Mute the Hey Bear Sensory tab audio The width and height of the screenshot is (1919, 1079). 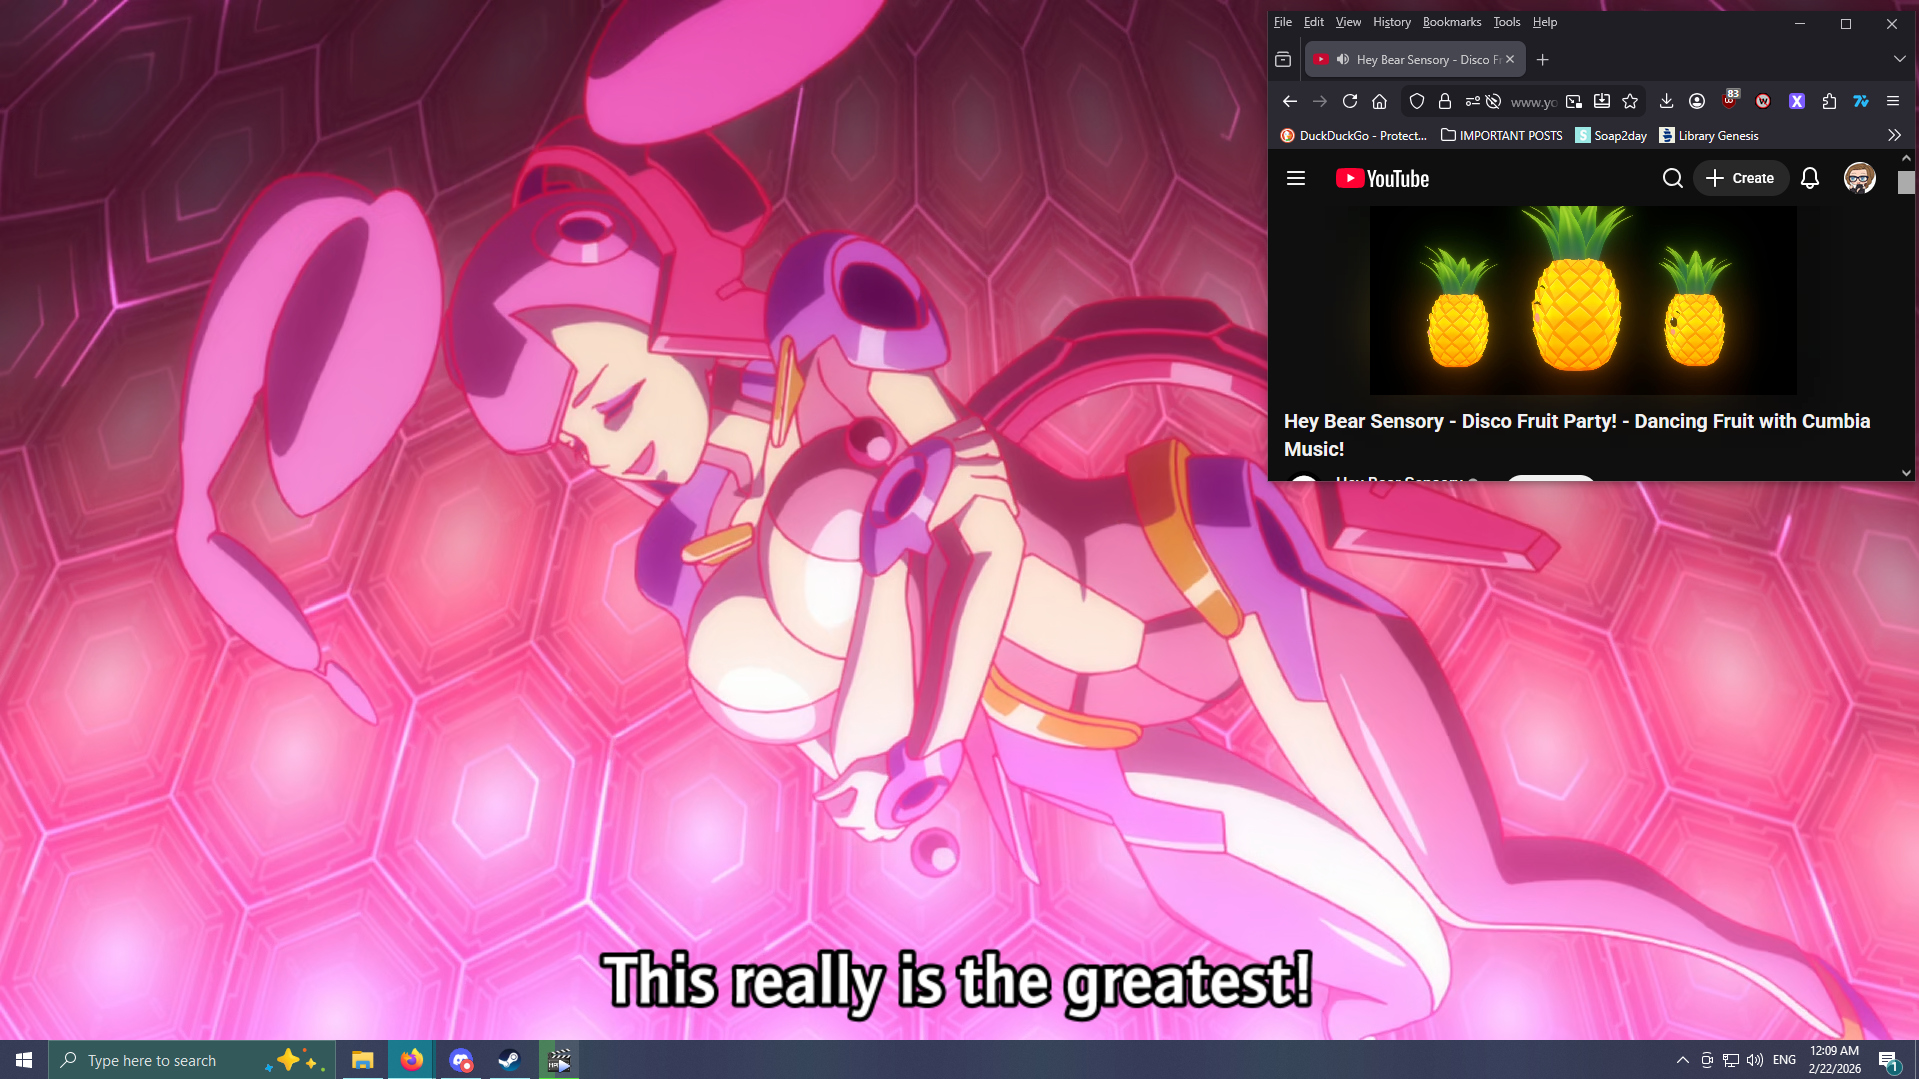(x=1343, y=60)
